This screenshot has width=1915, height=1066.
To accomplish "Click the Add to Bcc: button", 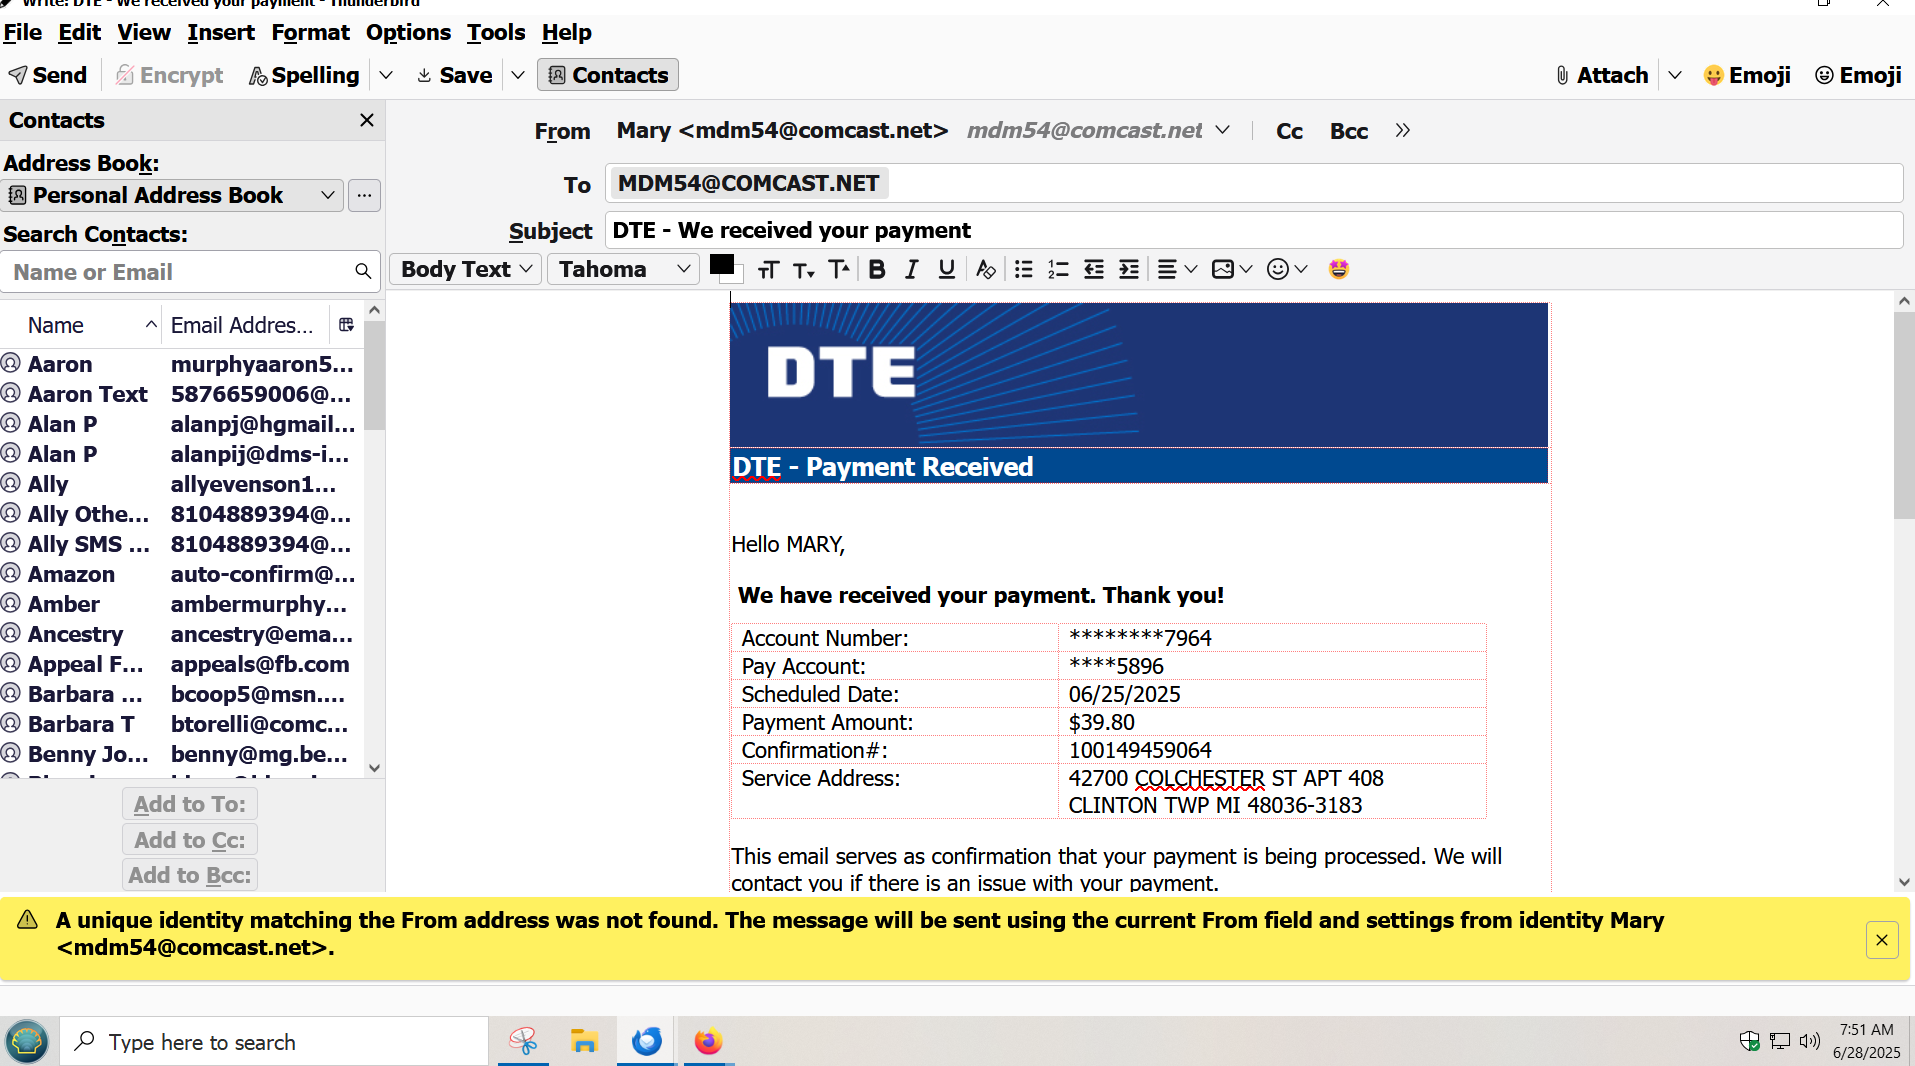I will [190, 875].
